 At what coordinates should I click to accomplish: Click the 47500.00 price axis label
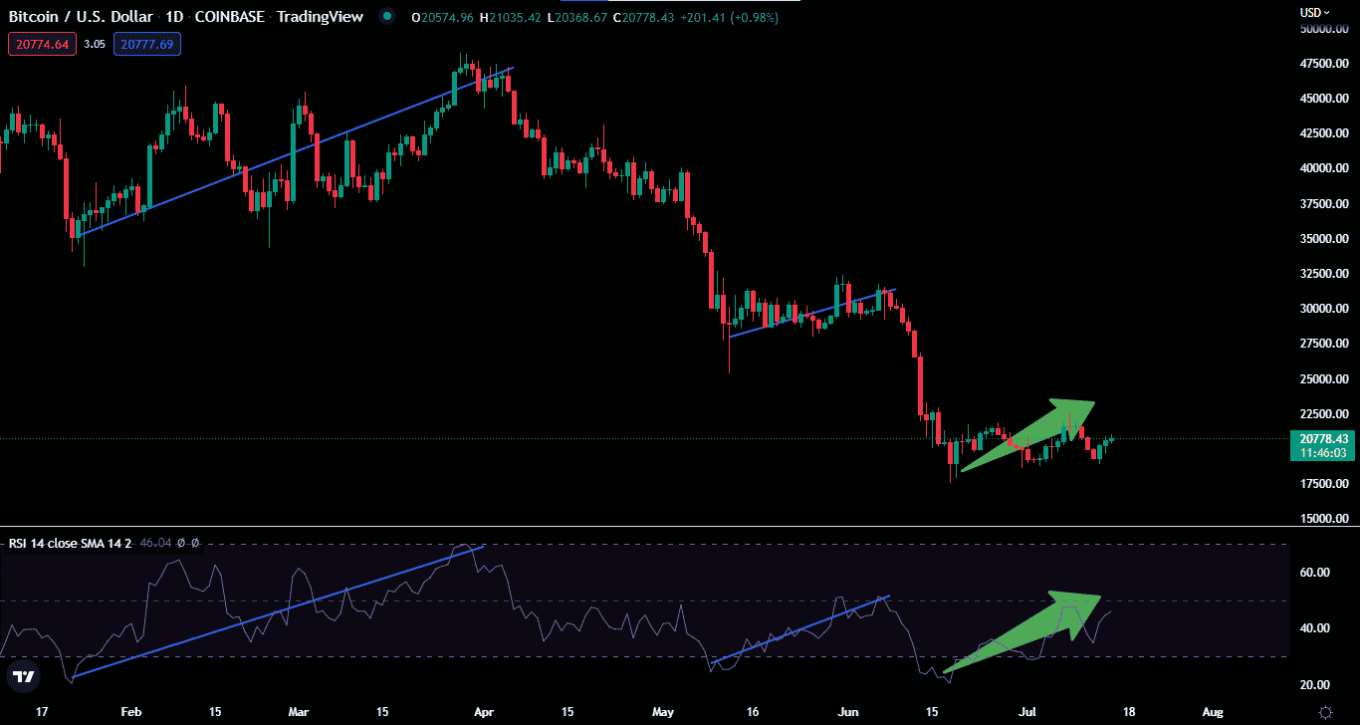pos(1324,64)
